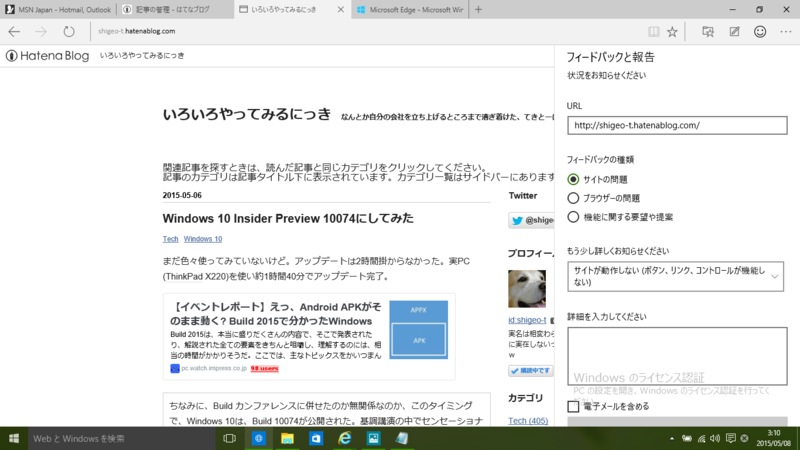Open the Windows Start menu
The height and width of the screenshot is (450, 800).
tap(14, 438)
